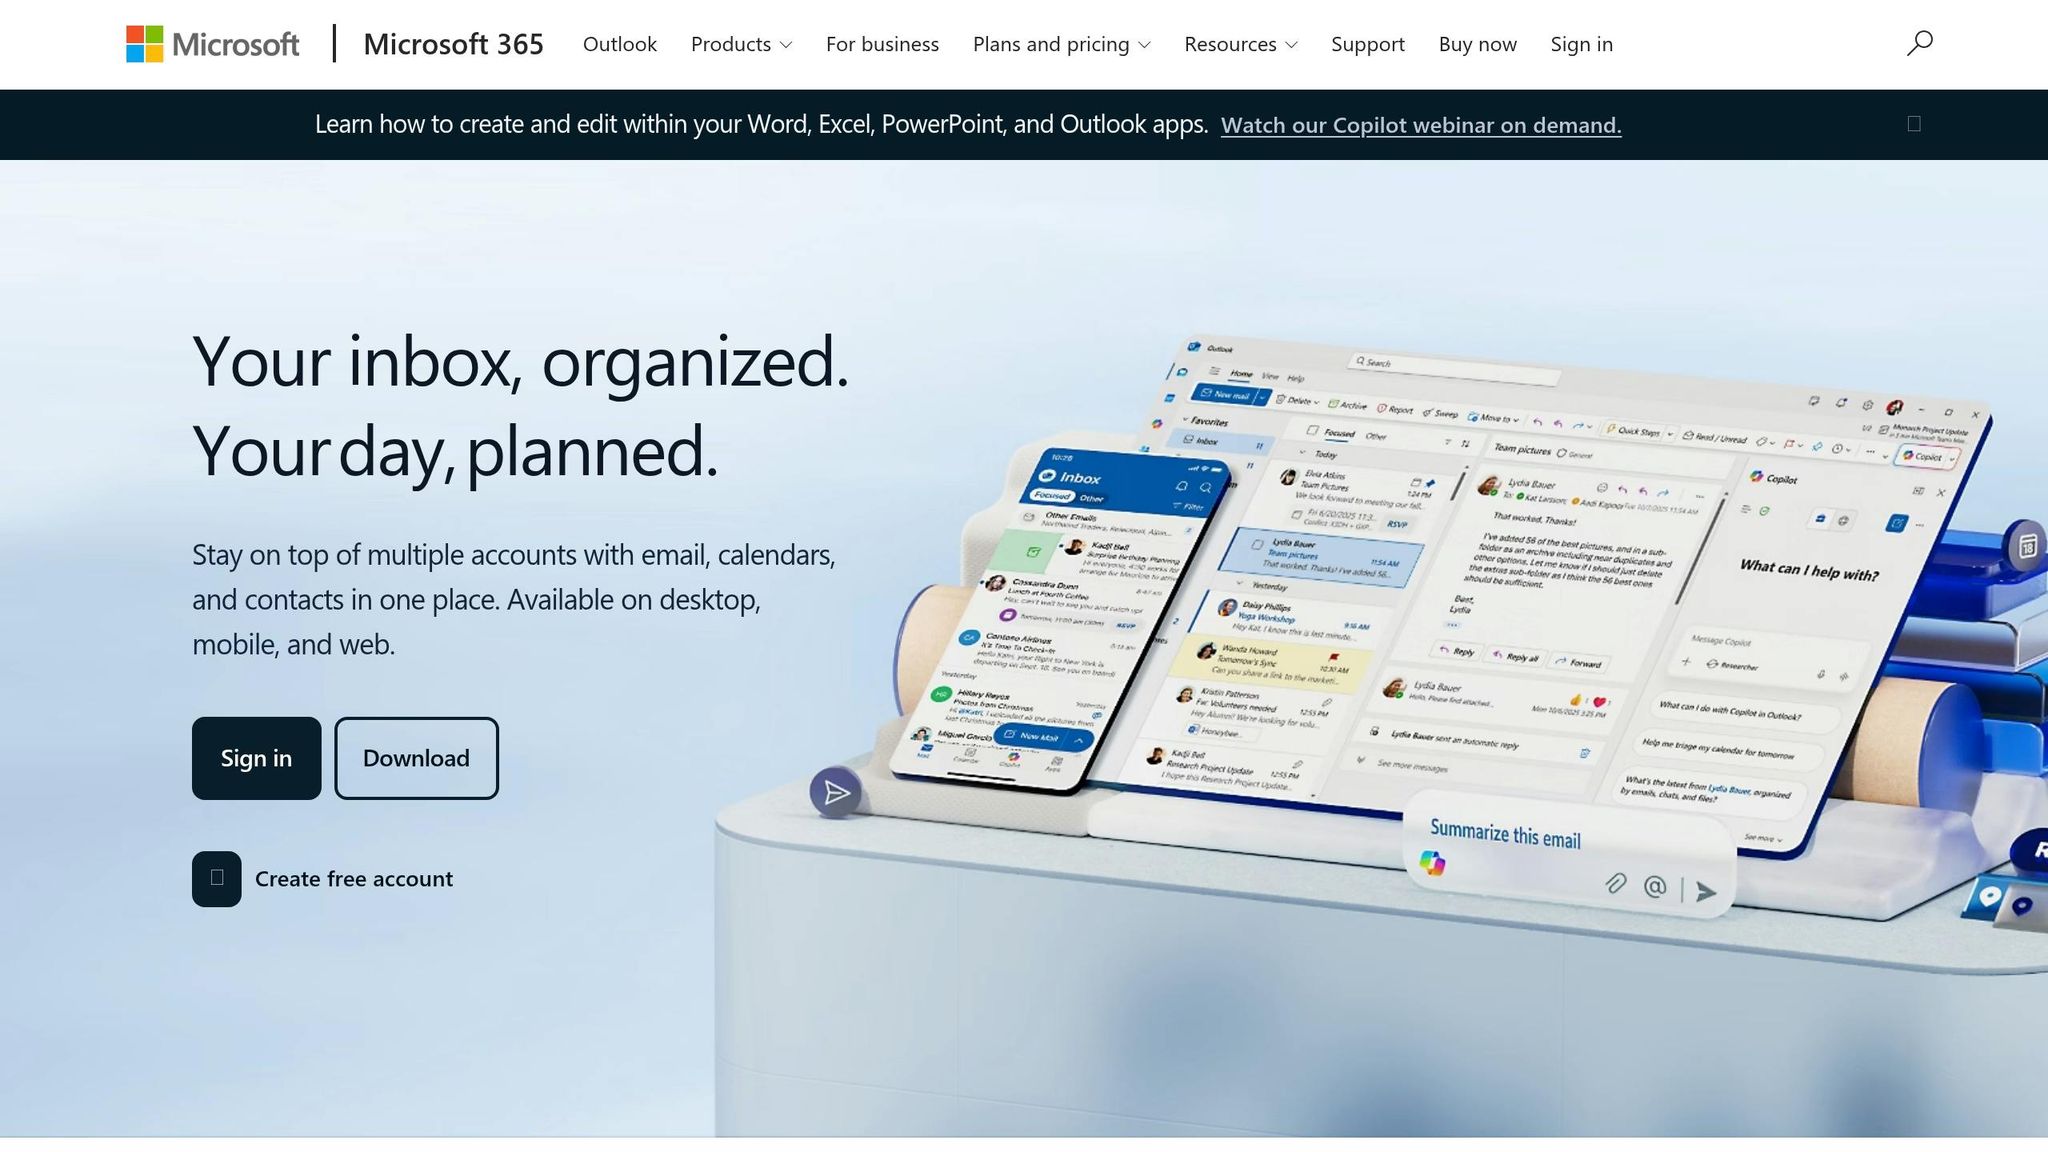Screen dimensions: 2048x1152
Task: Open the For business page
Action: click(x=882, y=44)
